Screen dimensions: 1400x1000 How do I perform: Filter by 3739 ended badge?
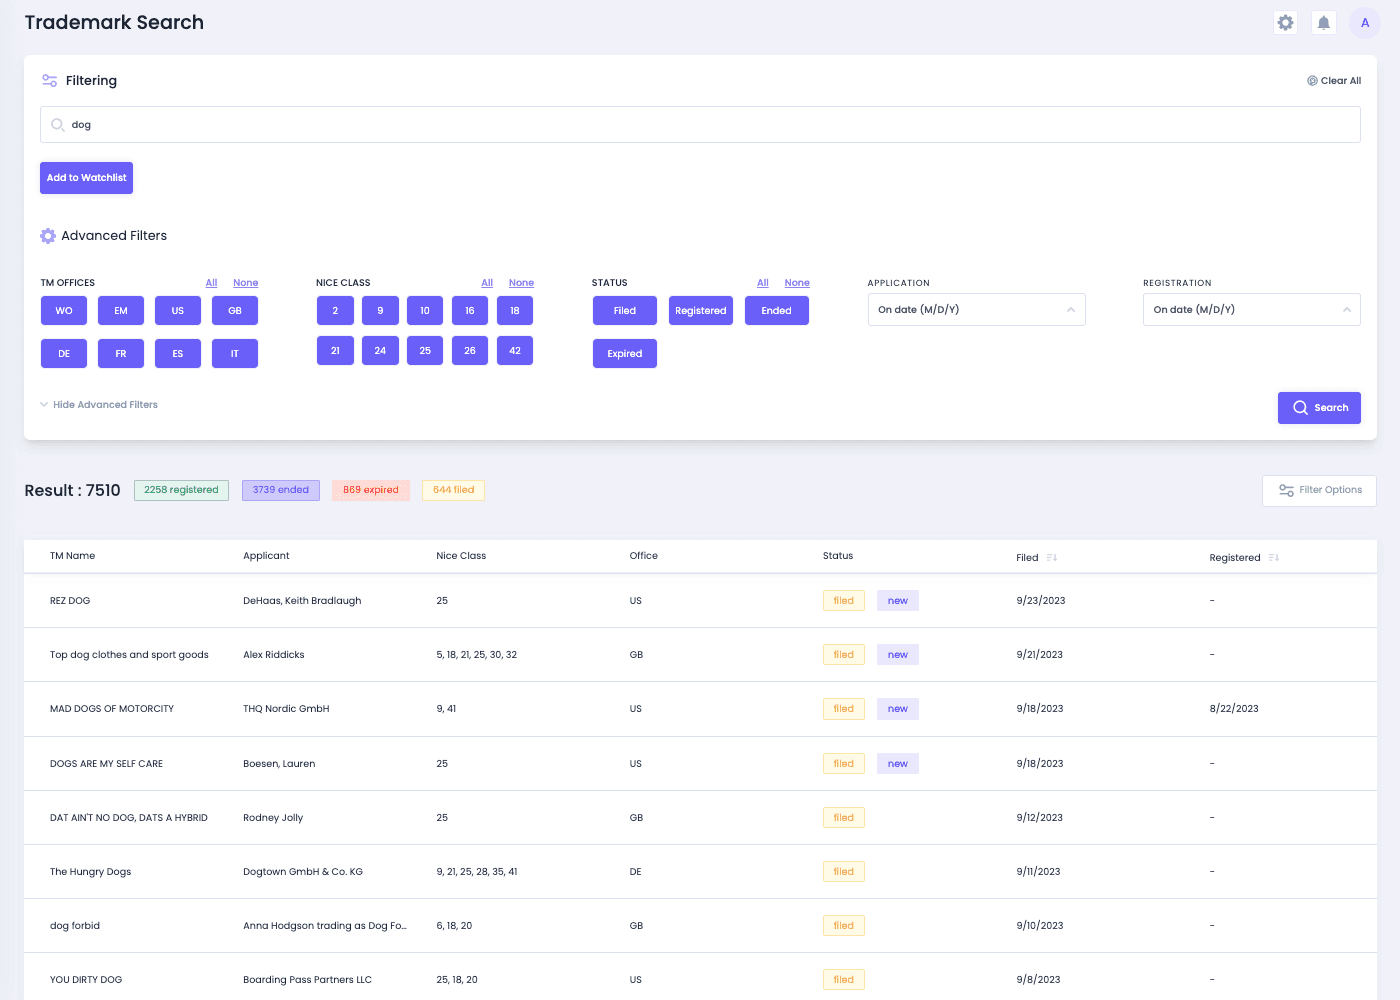(281, 490)
